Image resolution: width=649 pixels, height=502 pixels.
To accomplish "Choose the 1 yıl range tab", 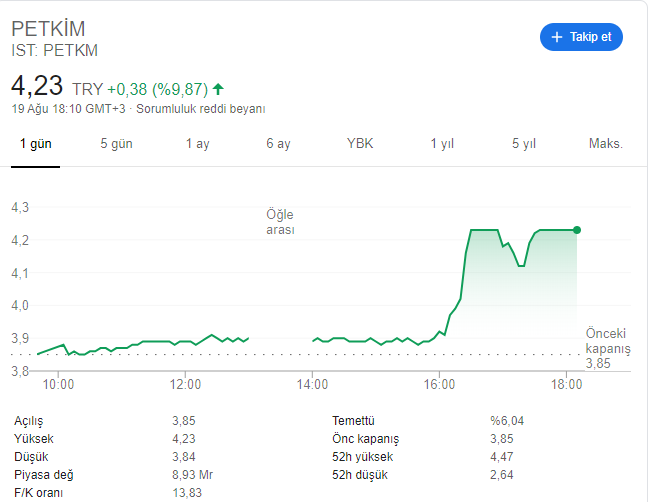I will click(x=442, y=144).
